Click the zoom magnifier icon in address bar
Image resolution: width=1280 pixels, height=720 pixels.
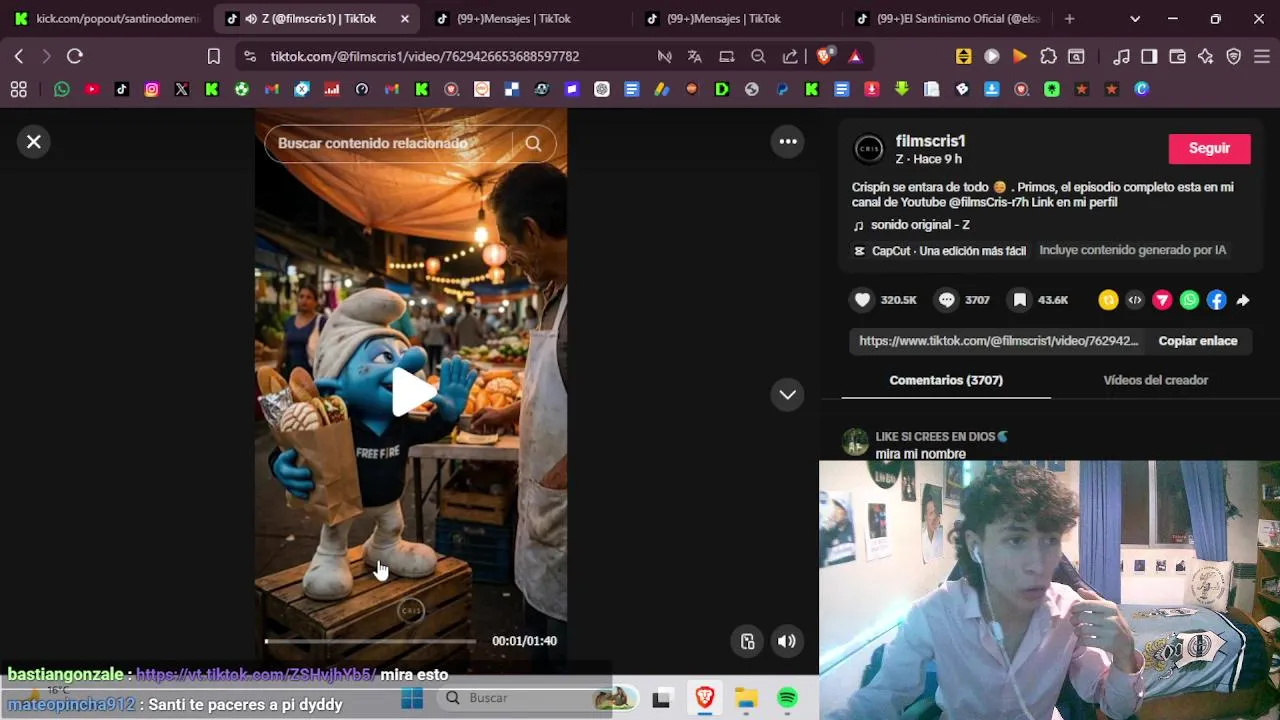(x=758, y=56)
